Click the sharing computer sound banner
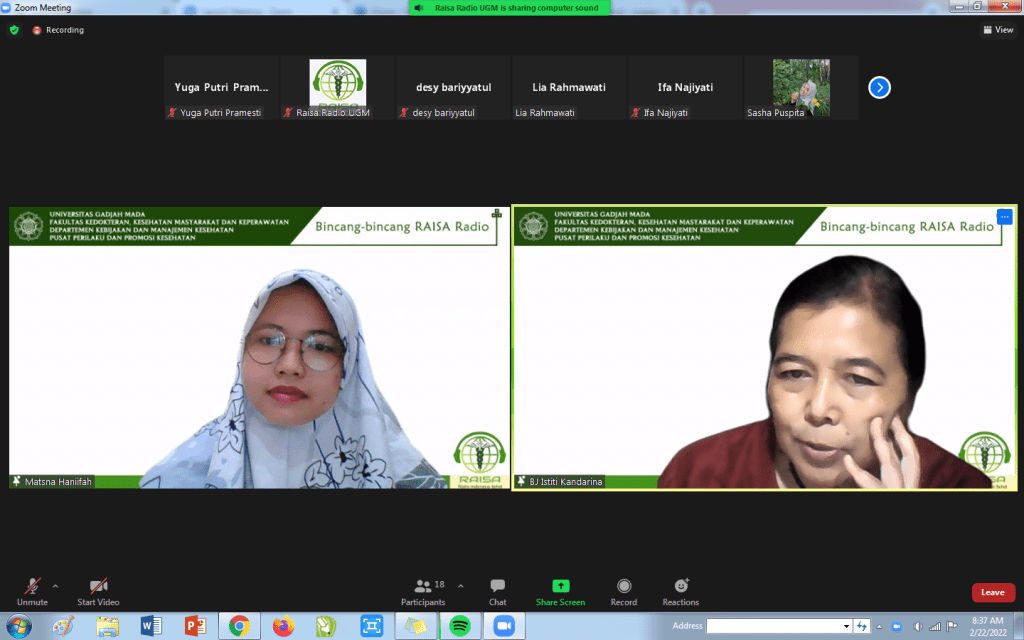The width and height of the screenshot is (1024, 640). [509, 8]
